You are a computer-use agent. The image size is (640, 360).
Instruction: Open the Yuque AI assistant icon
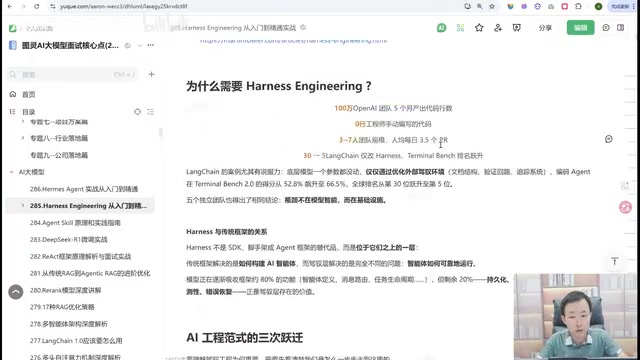[x=441, y=28]
